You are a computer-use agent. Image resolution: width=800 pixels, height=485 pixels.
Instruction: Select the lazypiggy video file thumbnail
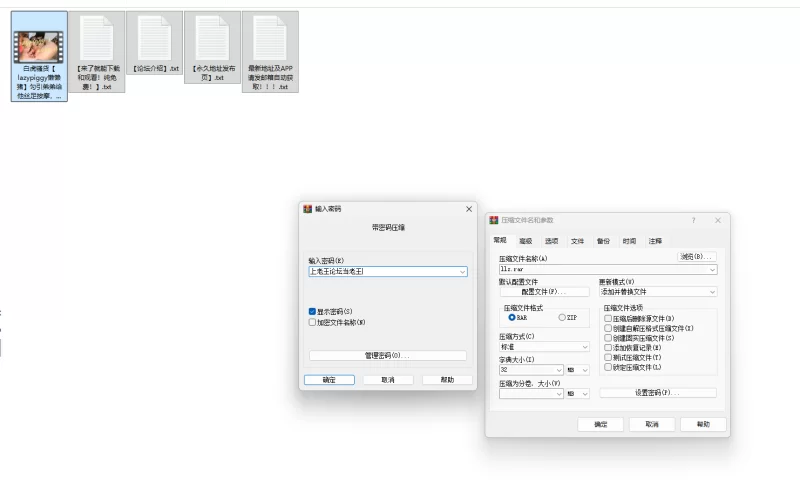(x=39, y=46)
